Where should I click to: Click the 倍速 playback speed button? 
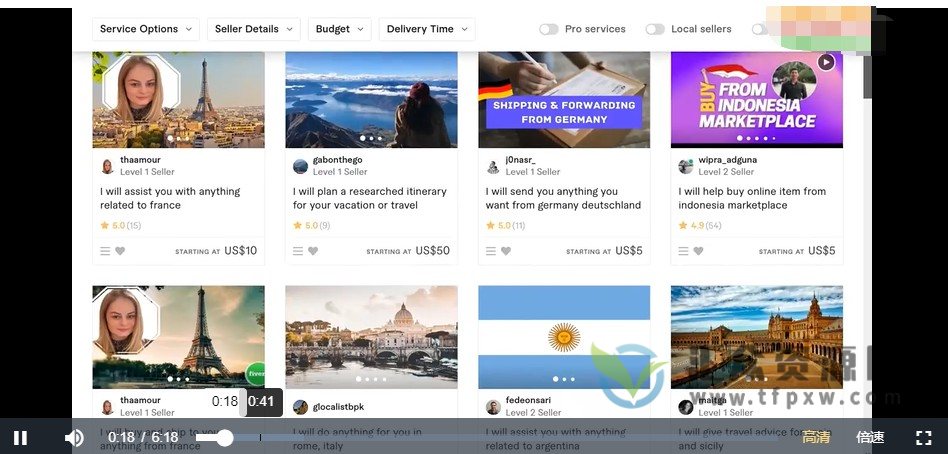click(x=870, y=437)
